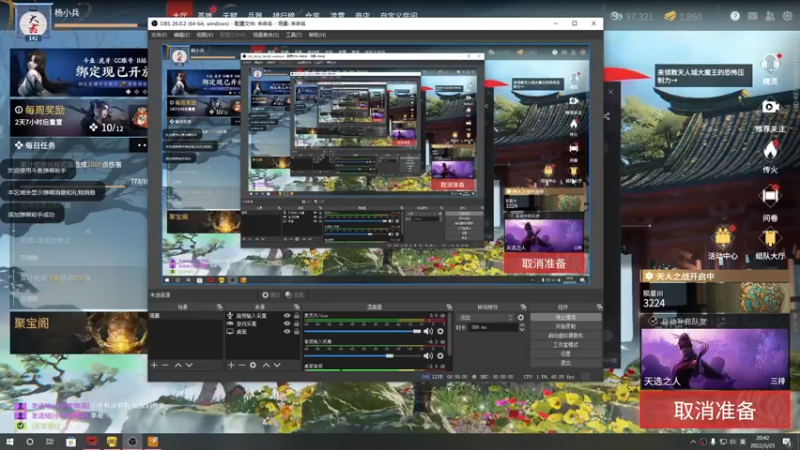Open the 推荐关注 camera icon in game
The image size is (800, 450).
tap(770, 107)
